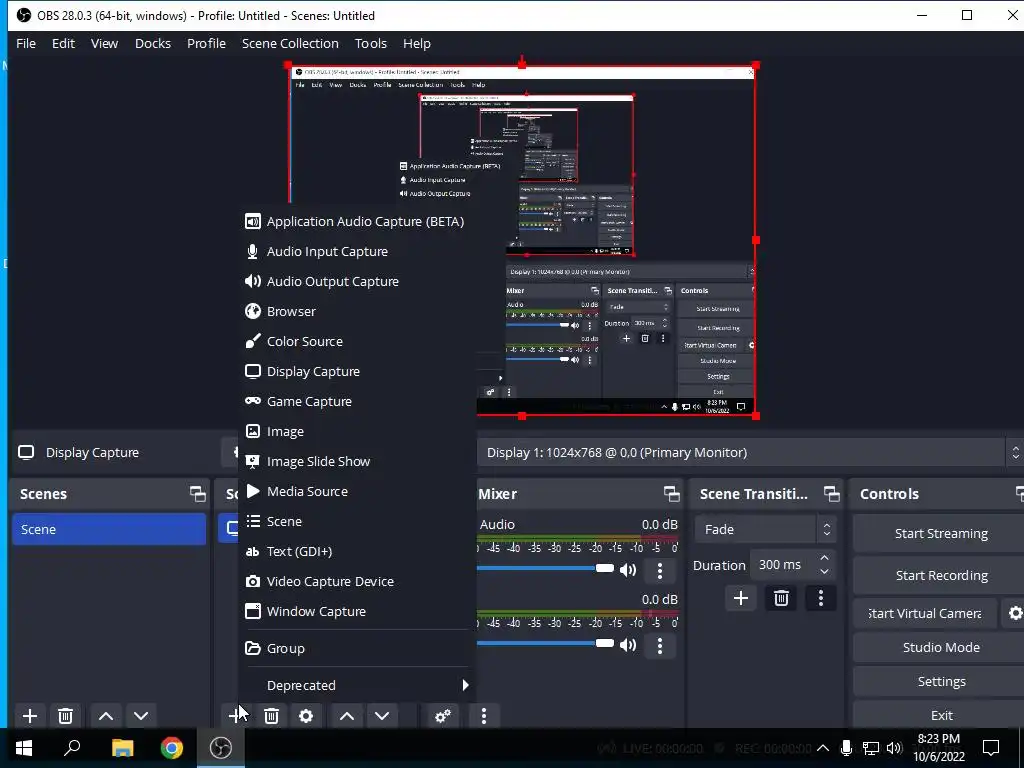Remove transition with trash icon
This screenshot has width=1024, height=768.
(781, 598)
